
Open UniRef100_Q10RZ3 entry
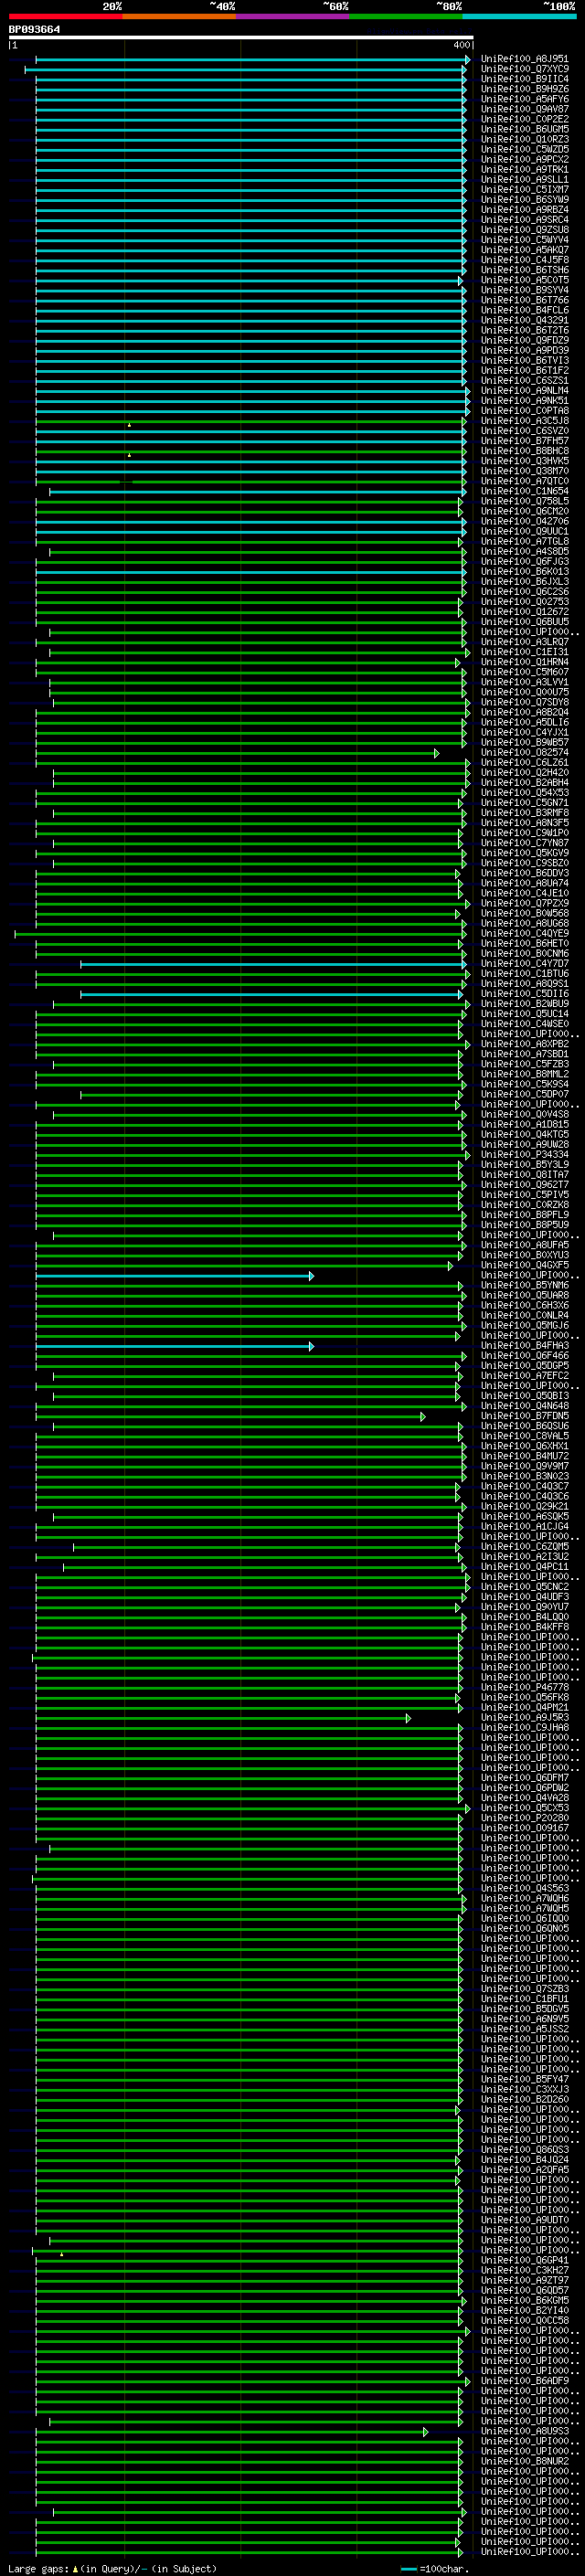(x=525, y=139)
